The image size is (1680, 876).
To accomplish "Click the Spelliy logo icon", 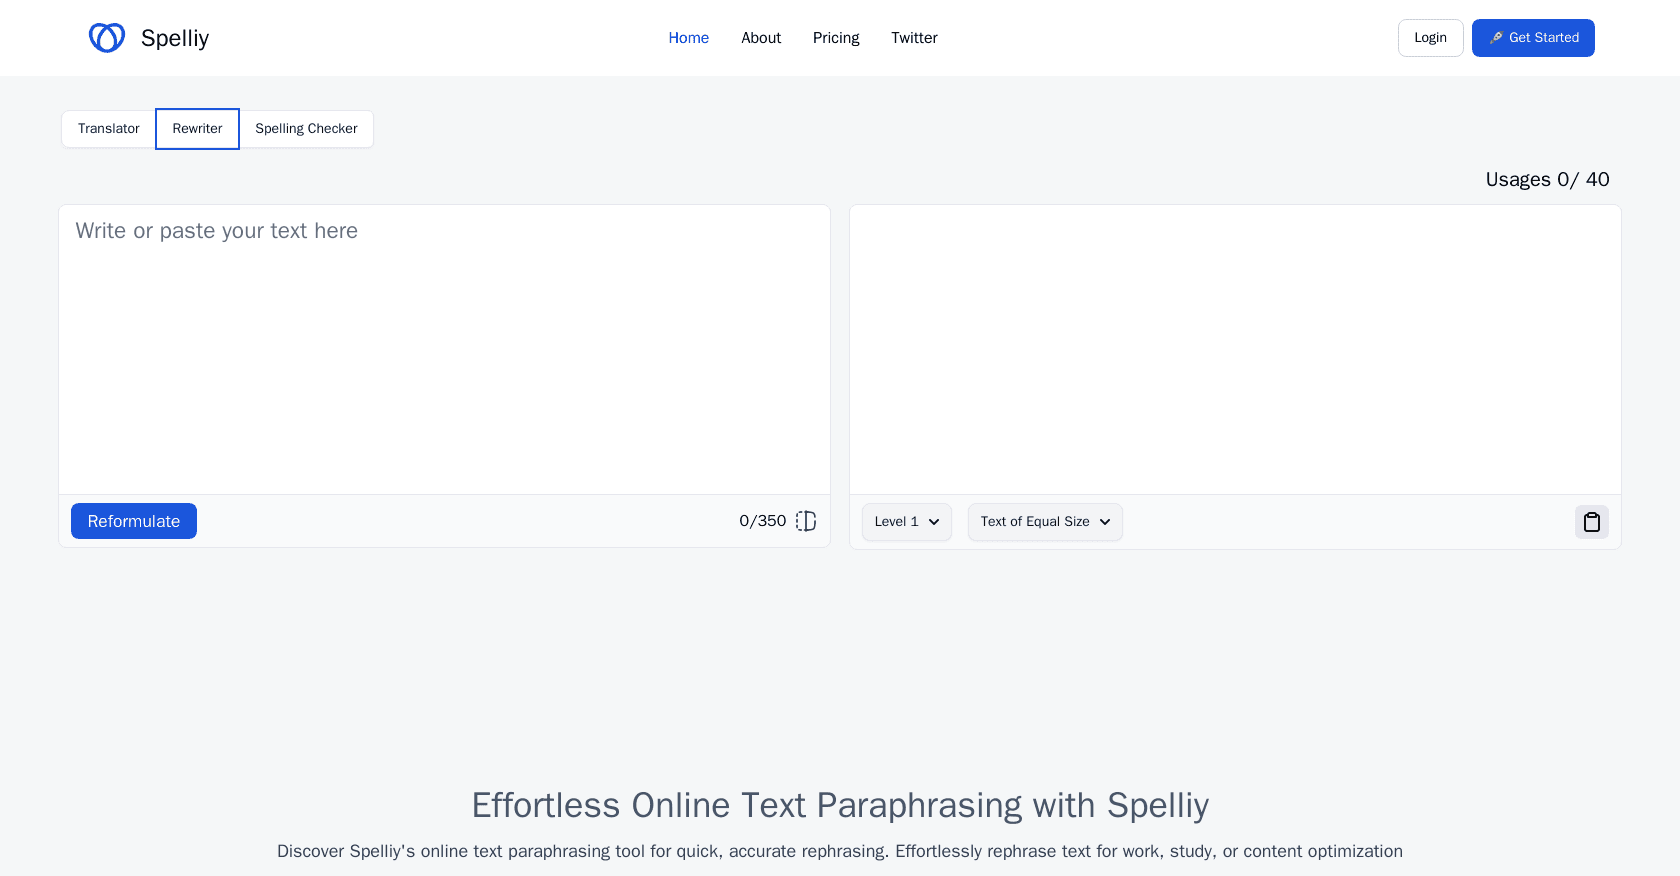I will tap(107, 38).
